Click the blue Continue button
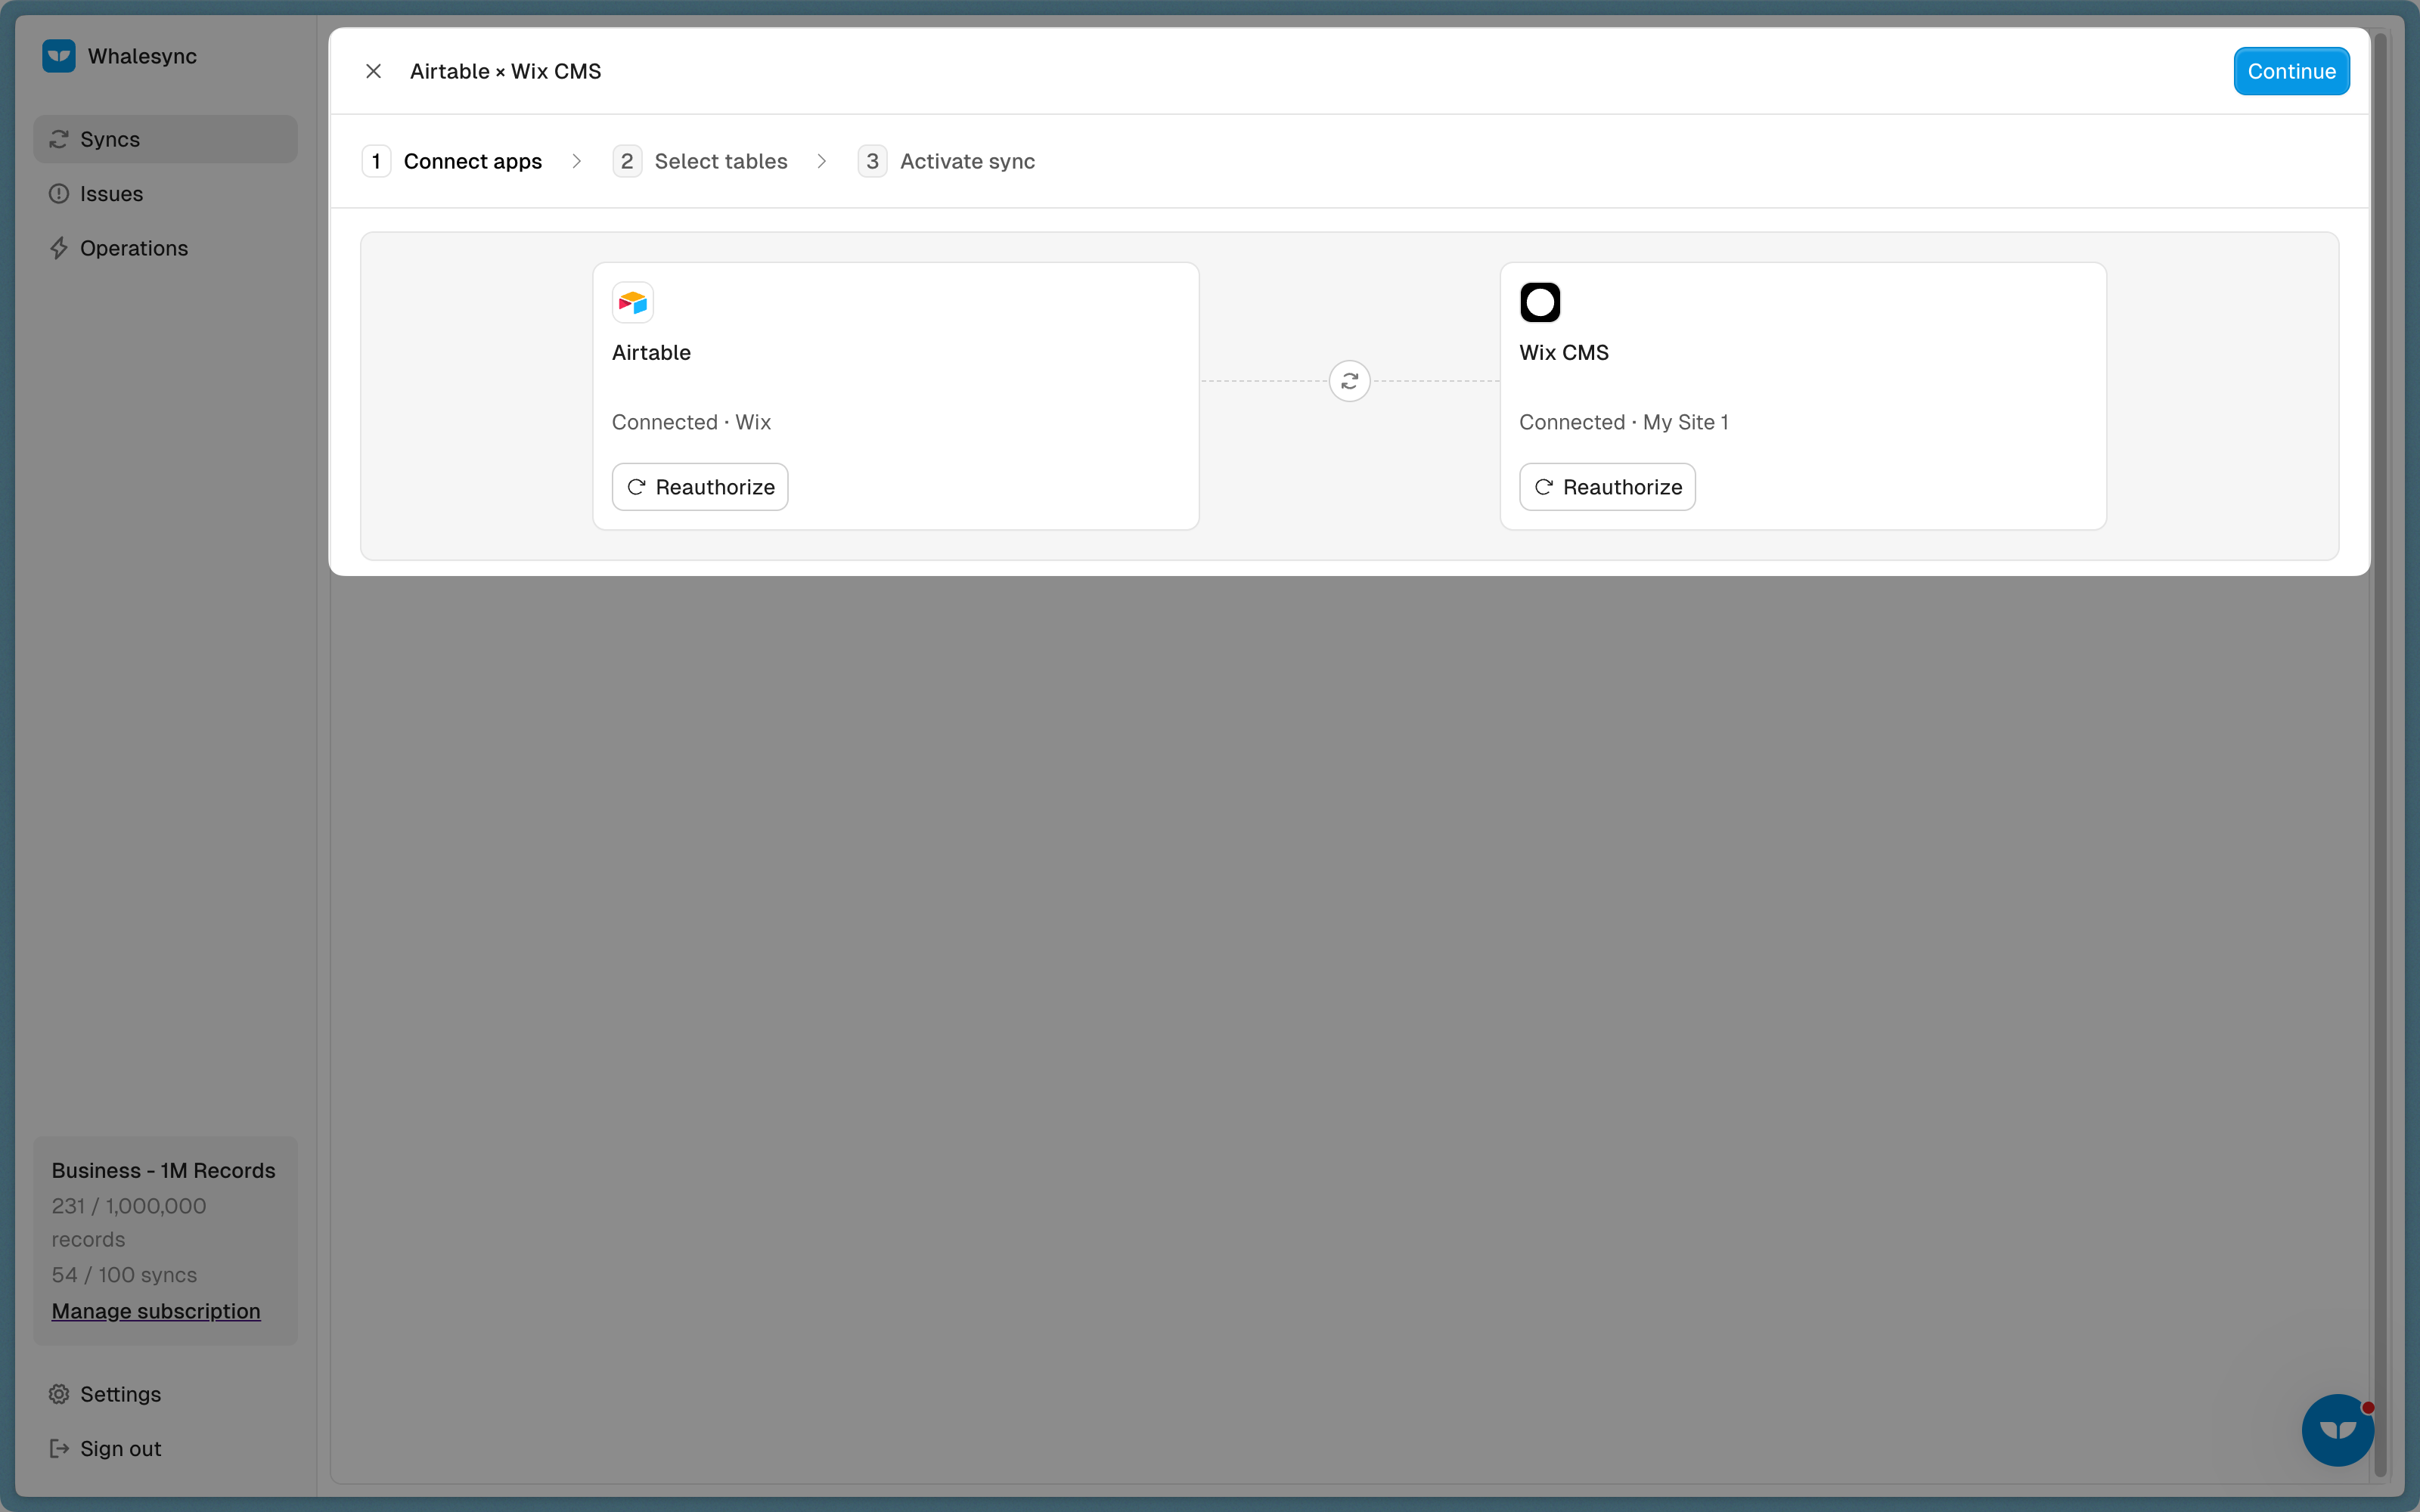Screen dimensions: 2420x1512 (2291, 71)
